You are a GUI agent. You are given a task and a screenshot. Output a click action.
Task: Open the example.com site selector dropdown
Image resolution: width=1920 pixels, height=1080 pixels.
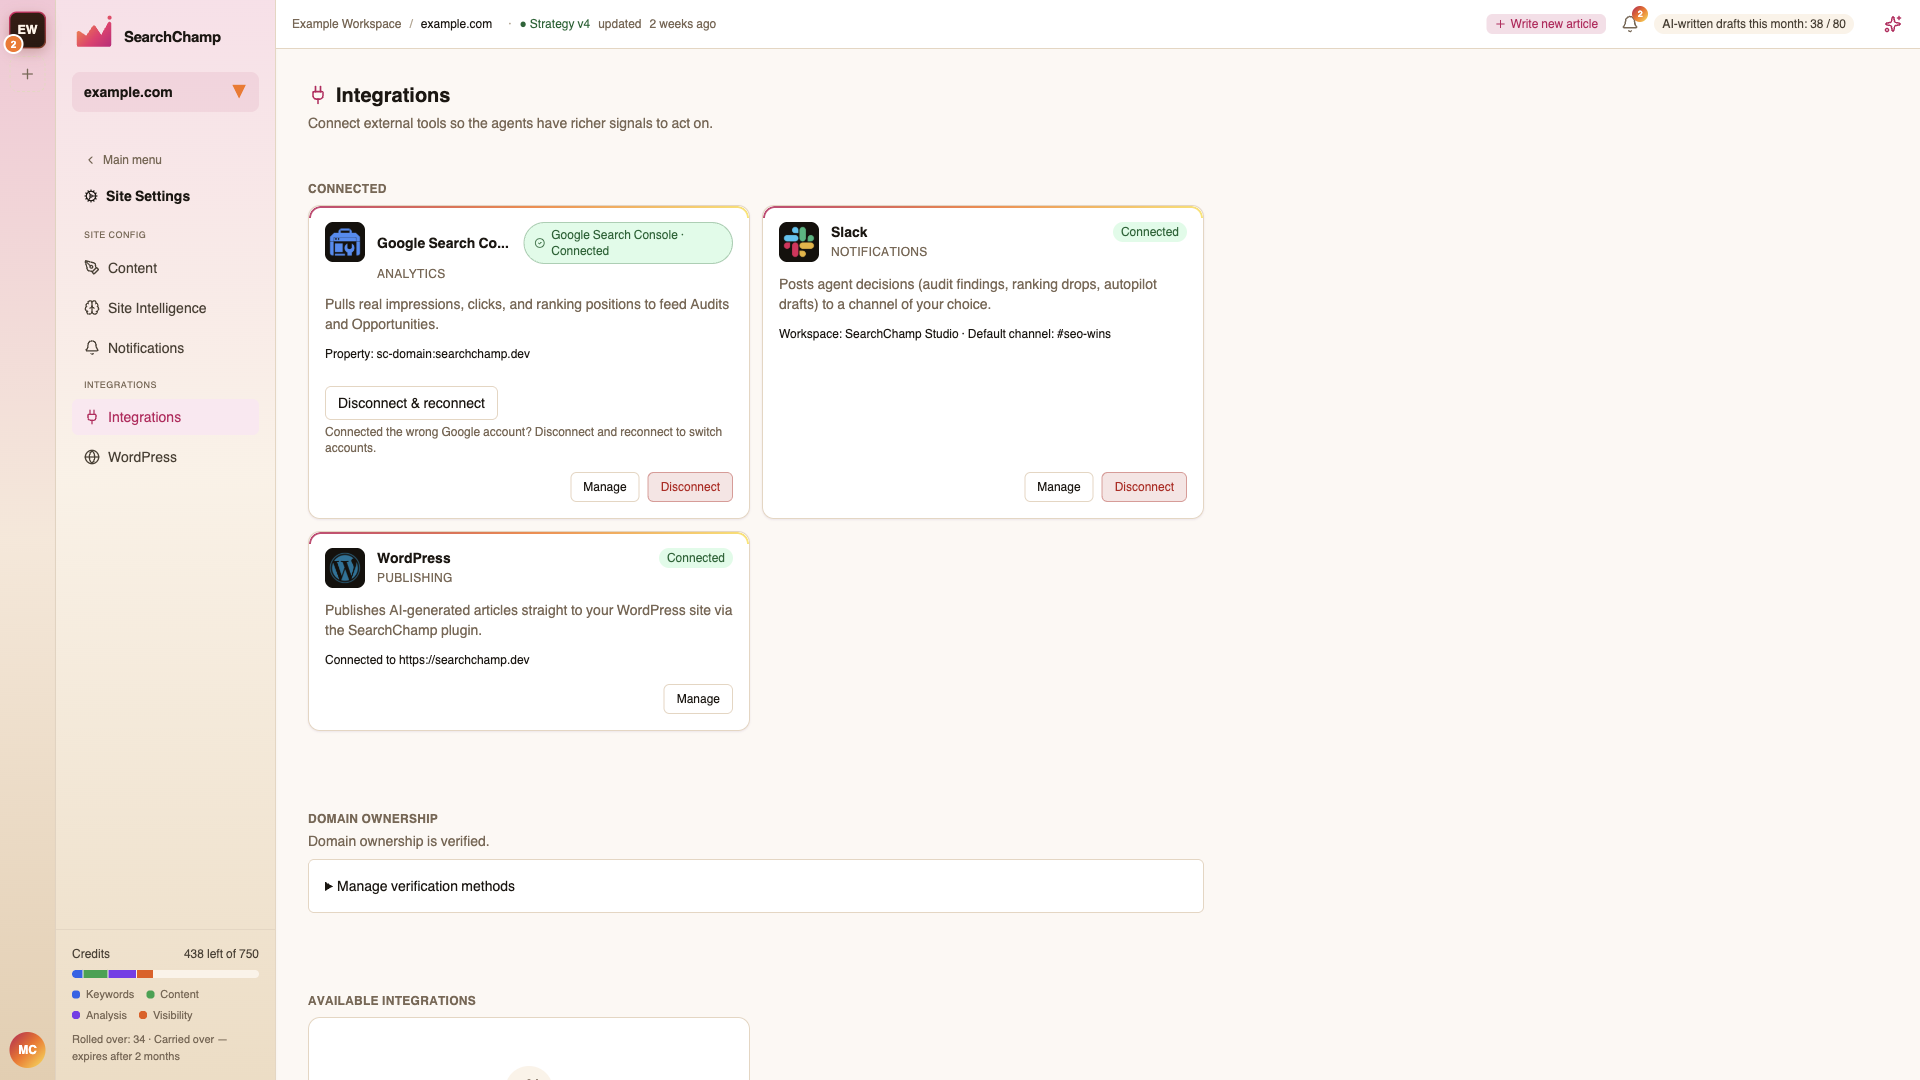click(165, 92)
